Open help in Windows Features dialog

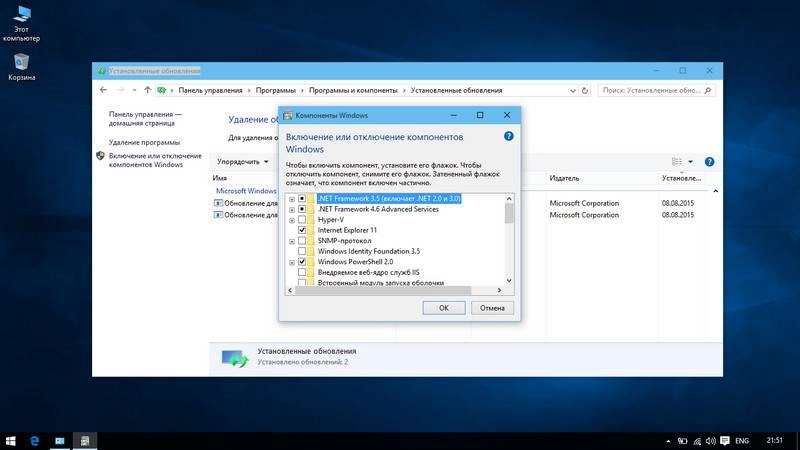tap(509, 136)
